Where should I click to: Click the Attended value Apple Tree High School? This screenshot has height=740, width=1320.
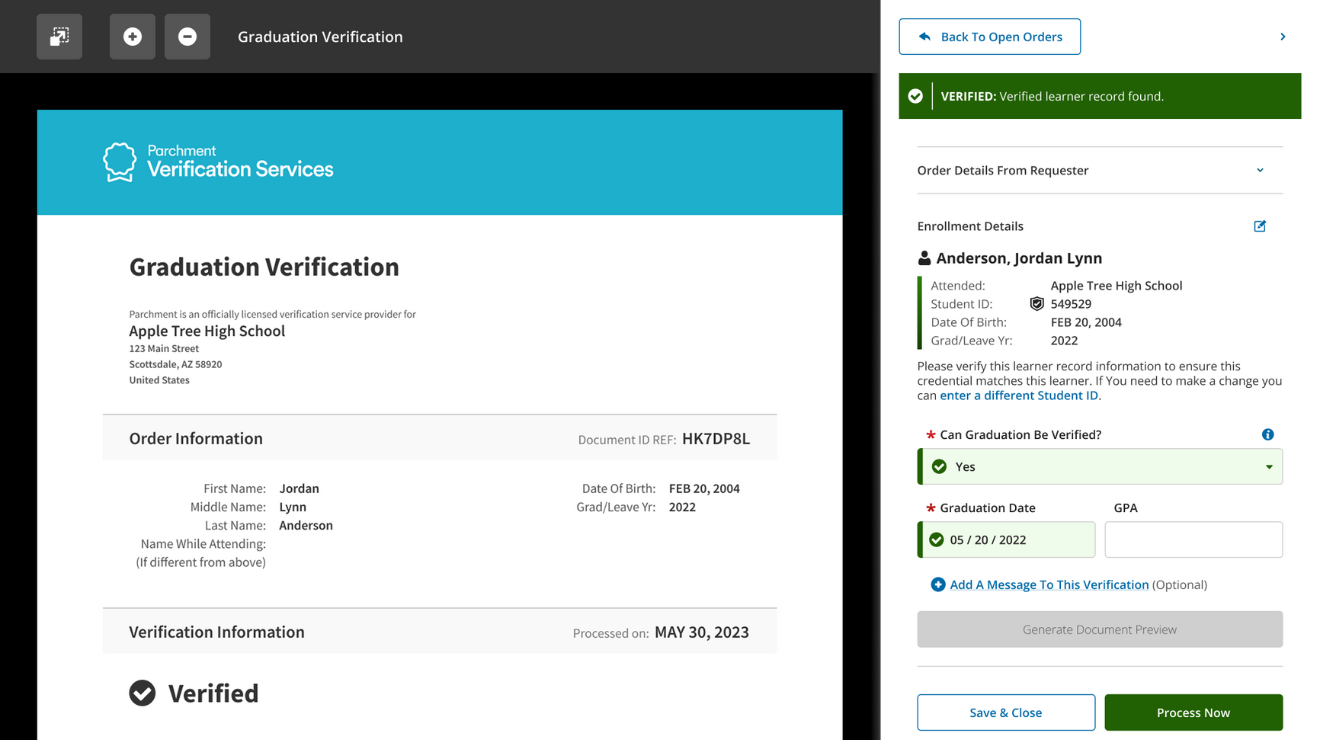tap(1116, 286)
